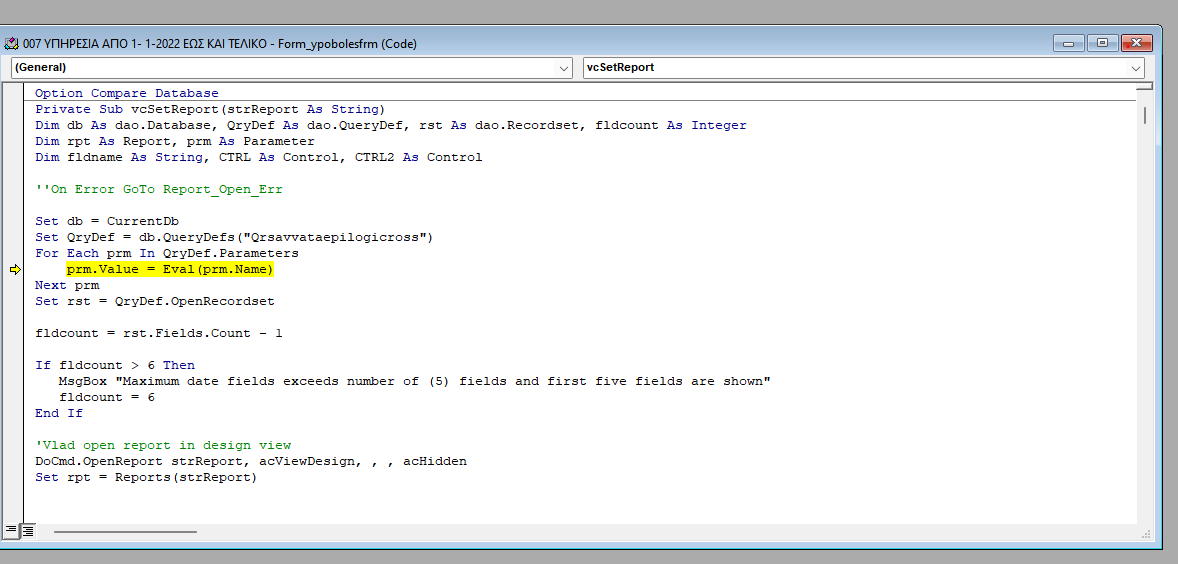The width and height of the screenshot is (1178, 564).
Task: Click the 'Dim db As dao.Database' line
Action: (x=391, y=125)
